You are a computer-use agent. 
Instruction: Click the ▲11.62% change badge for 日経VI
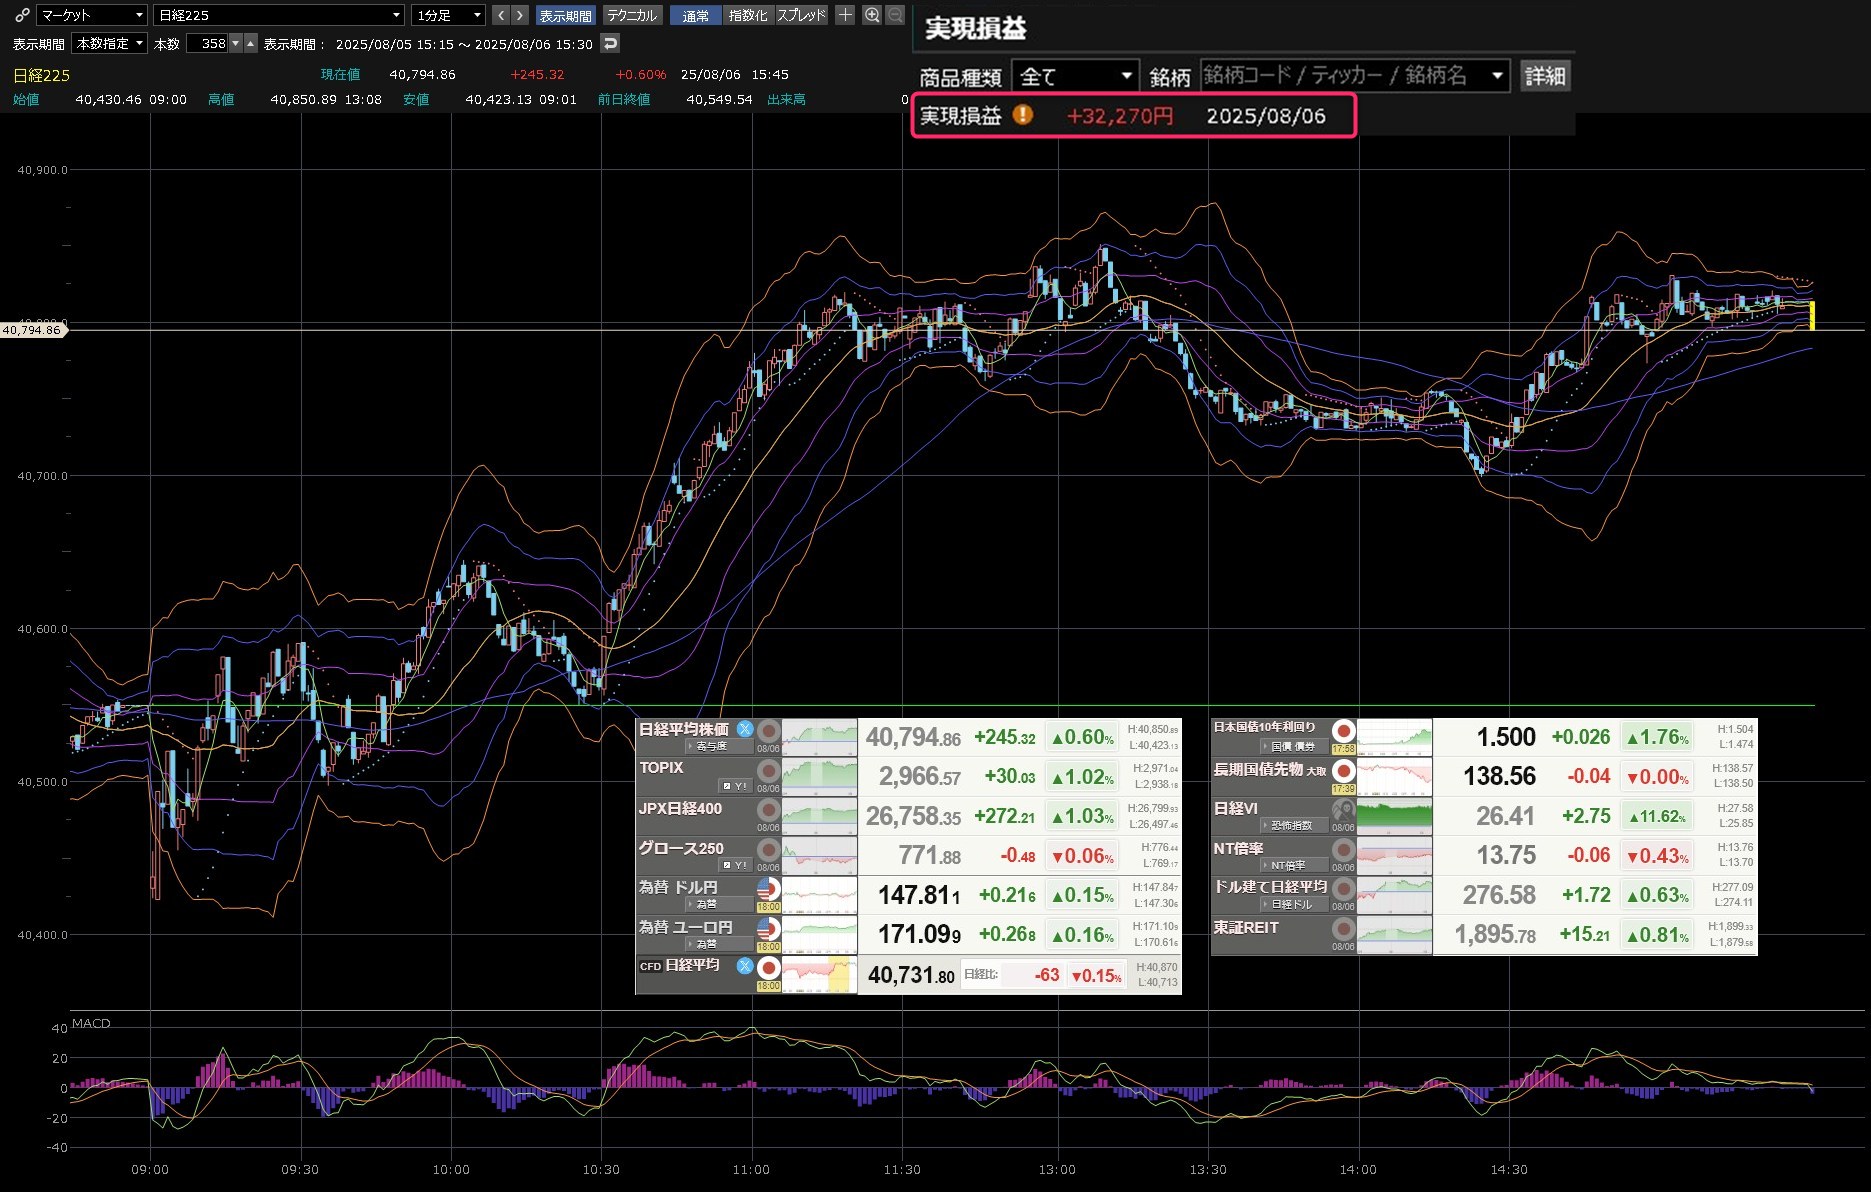pyautogui.click(x=1657, y=817)
